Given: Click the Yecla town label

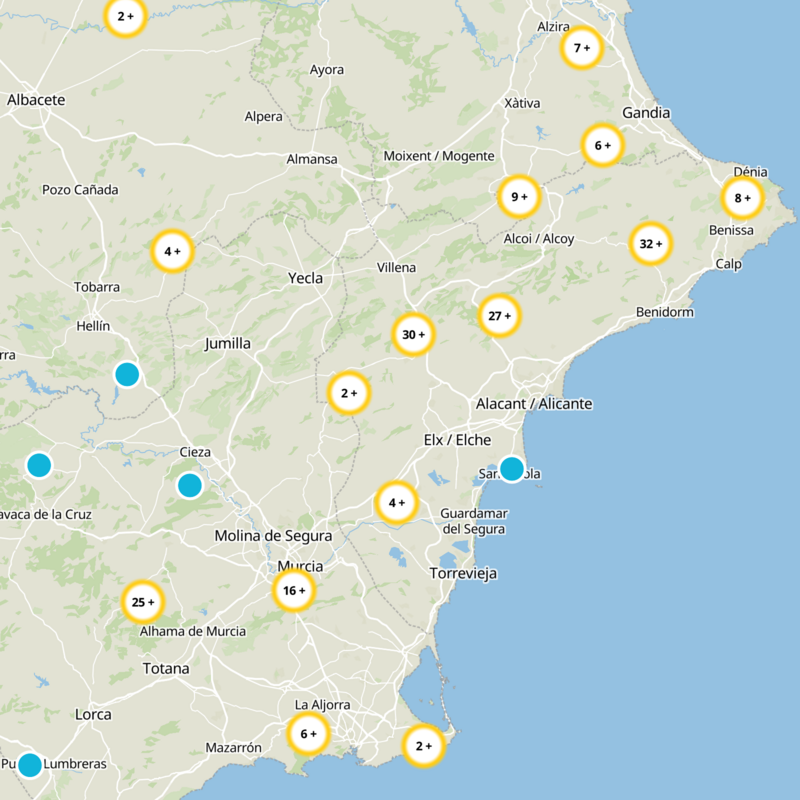Looking at the screenshot, I should click(305, 279).
